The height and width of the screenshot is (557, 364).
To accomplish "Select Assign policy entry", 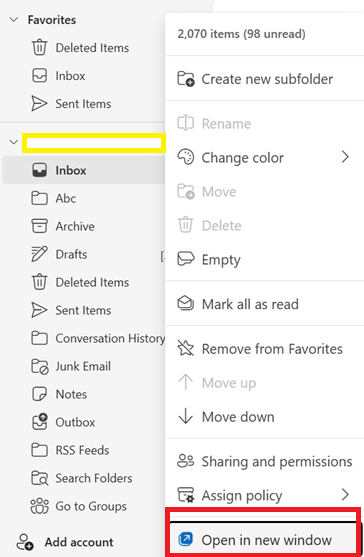I will (x=265, y=495).
